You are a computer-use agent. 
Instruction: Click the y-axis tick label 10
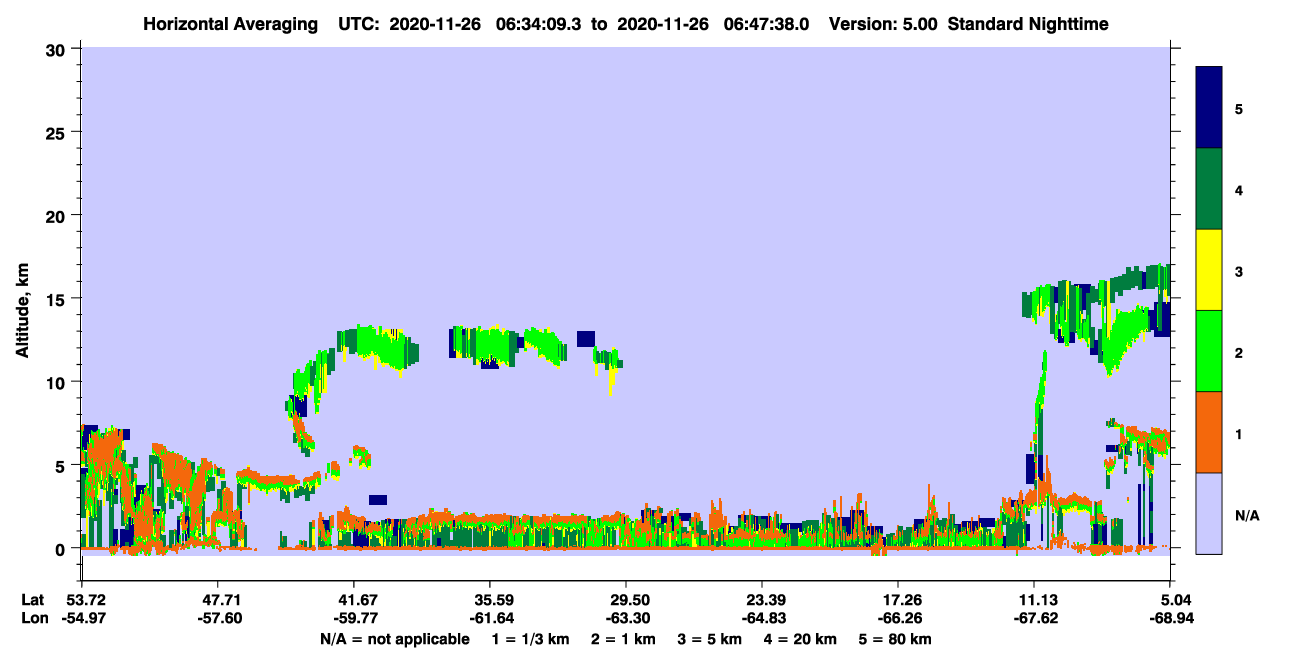click(58, 382)
